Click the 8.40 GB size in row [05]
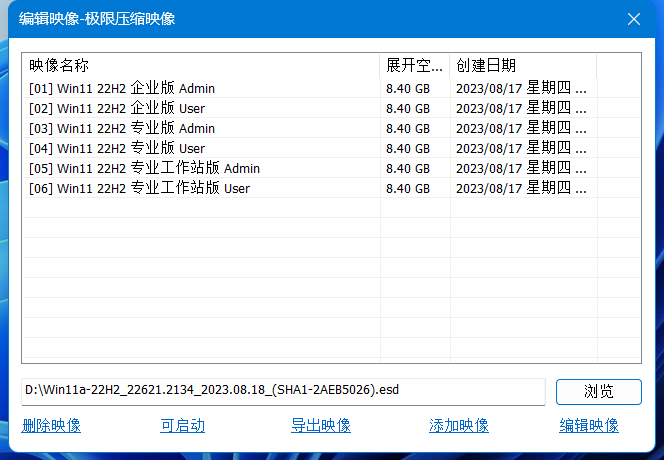 [x=408, y=169]
